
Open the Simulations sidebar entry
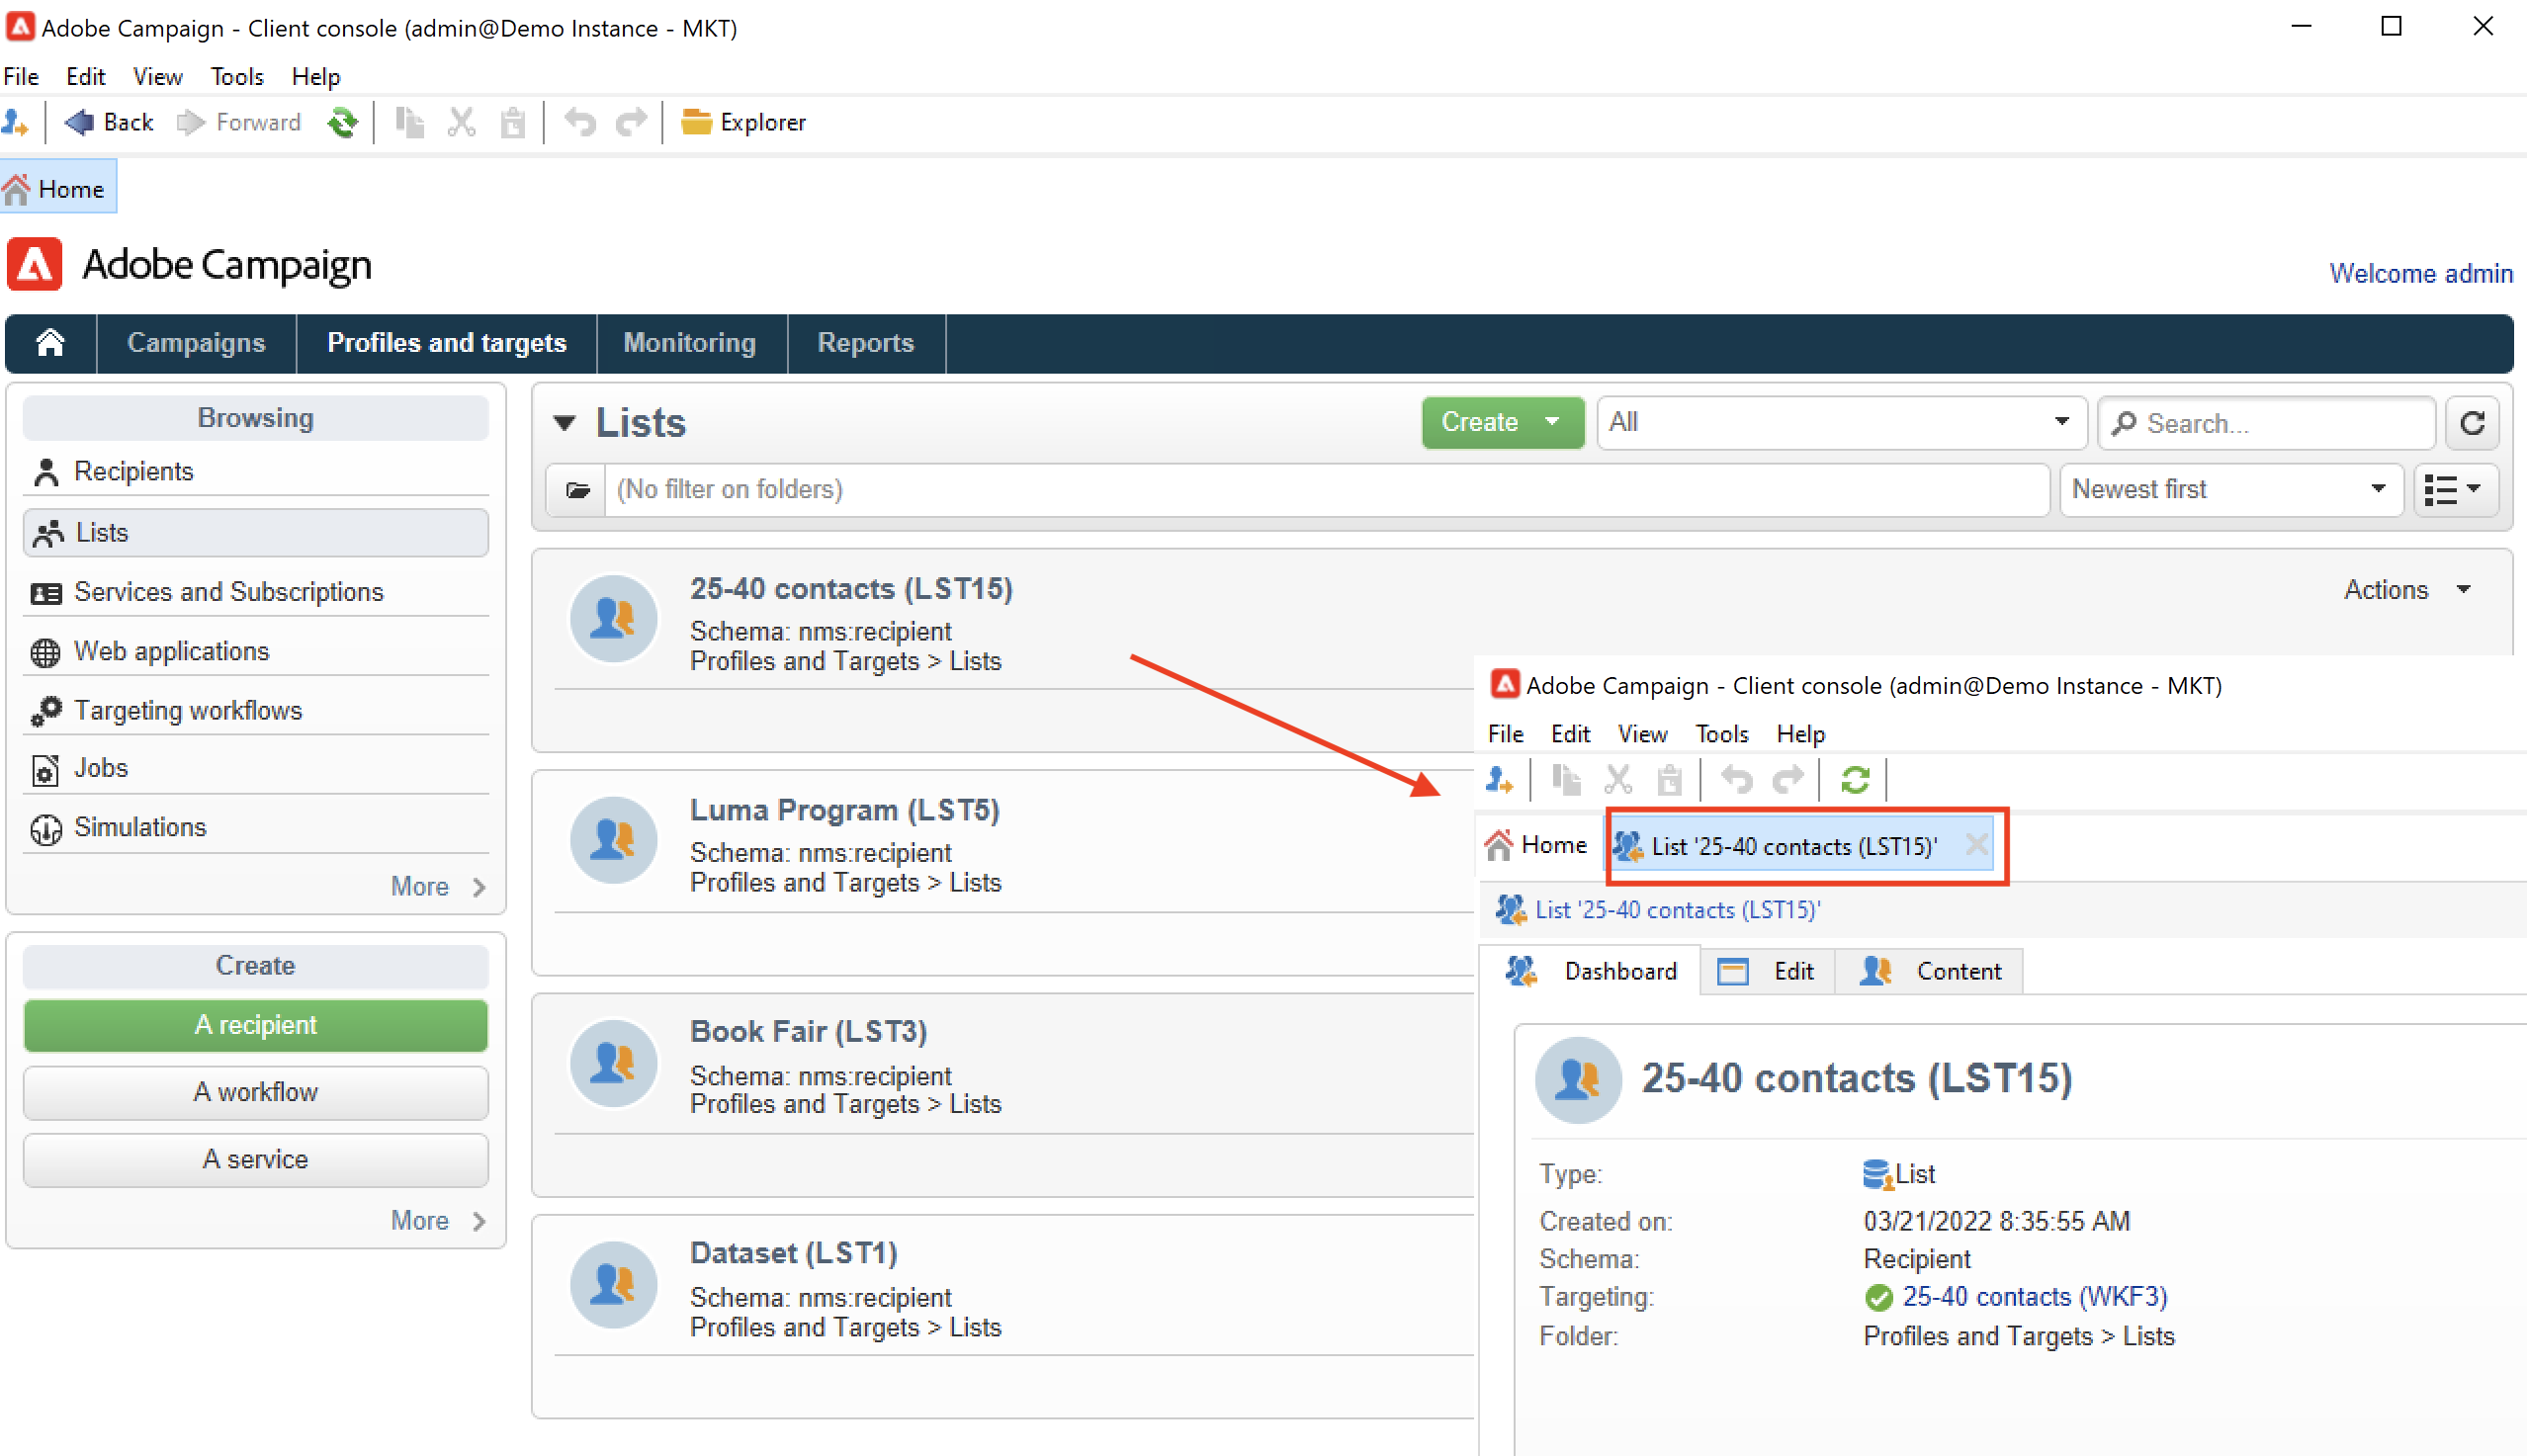pos(140,827)
